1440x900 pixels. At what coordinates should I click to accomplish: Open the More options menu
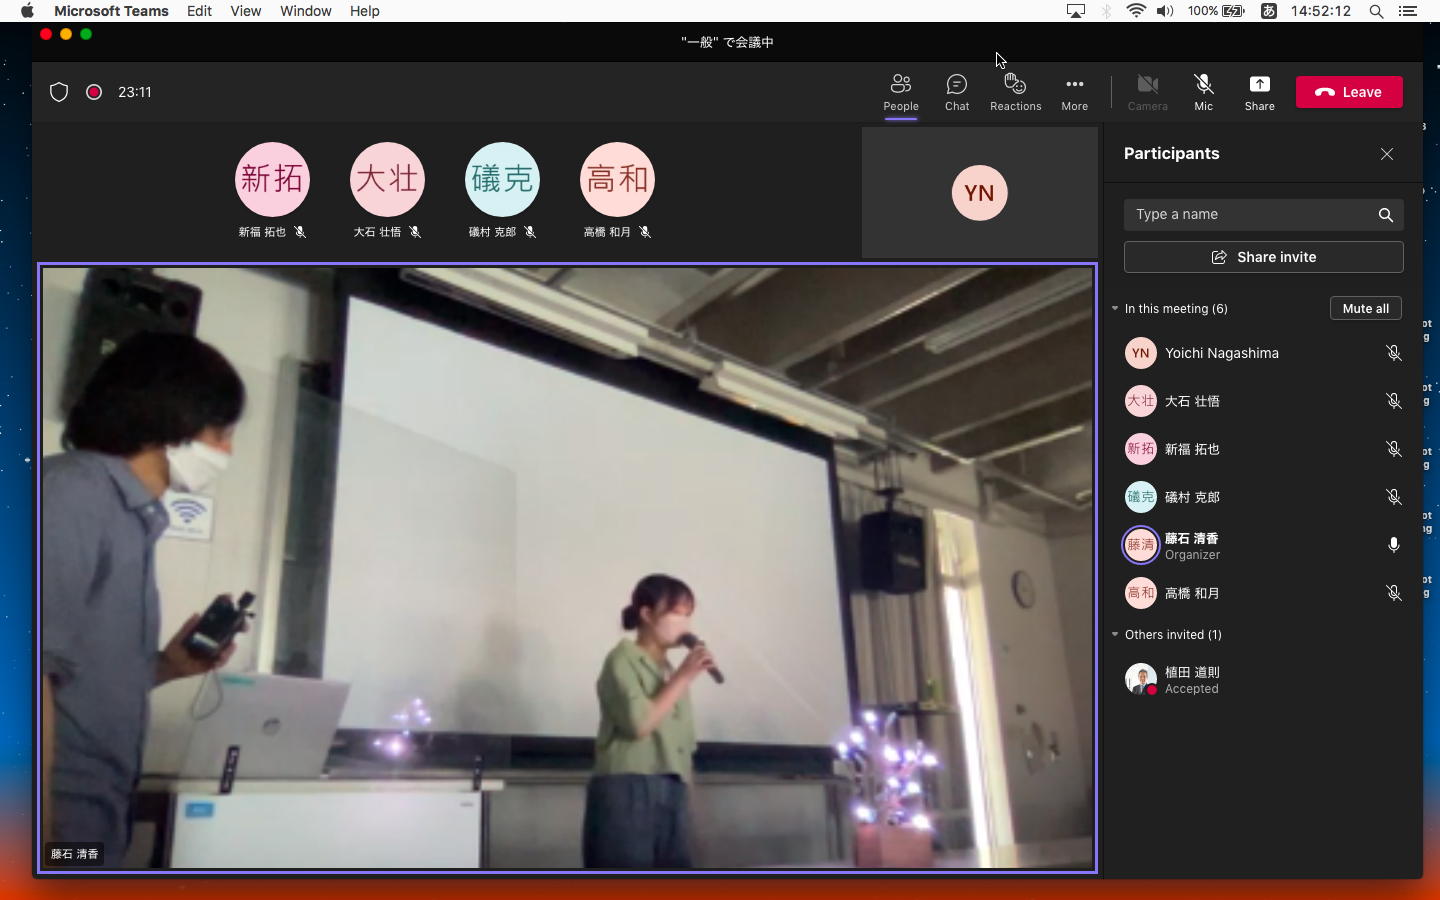coord(1074,91)
